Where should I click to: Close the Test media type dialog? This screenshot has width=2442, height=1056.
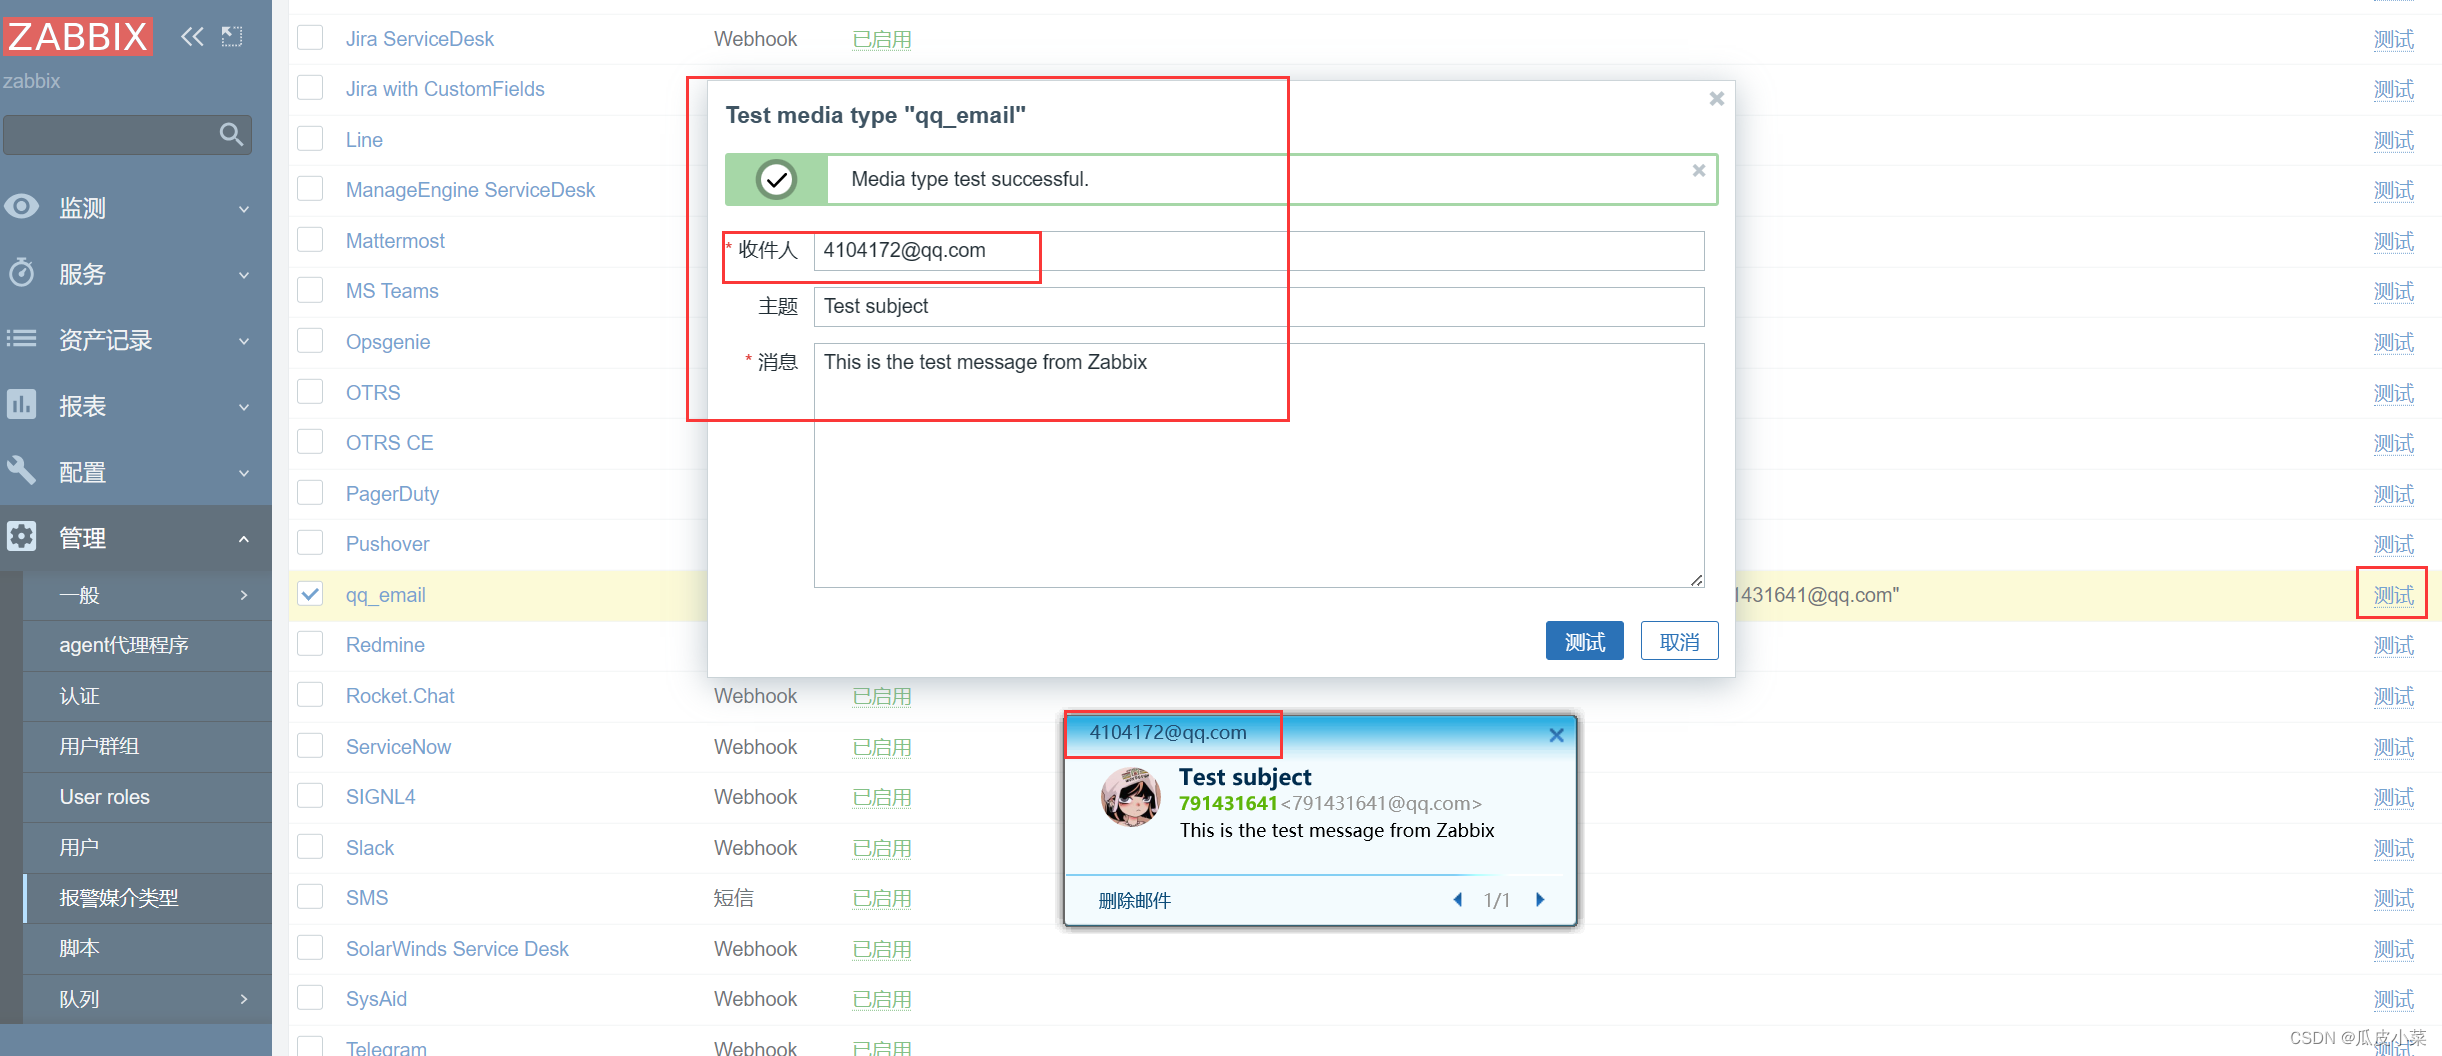1717,99
